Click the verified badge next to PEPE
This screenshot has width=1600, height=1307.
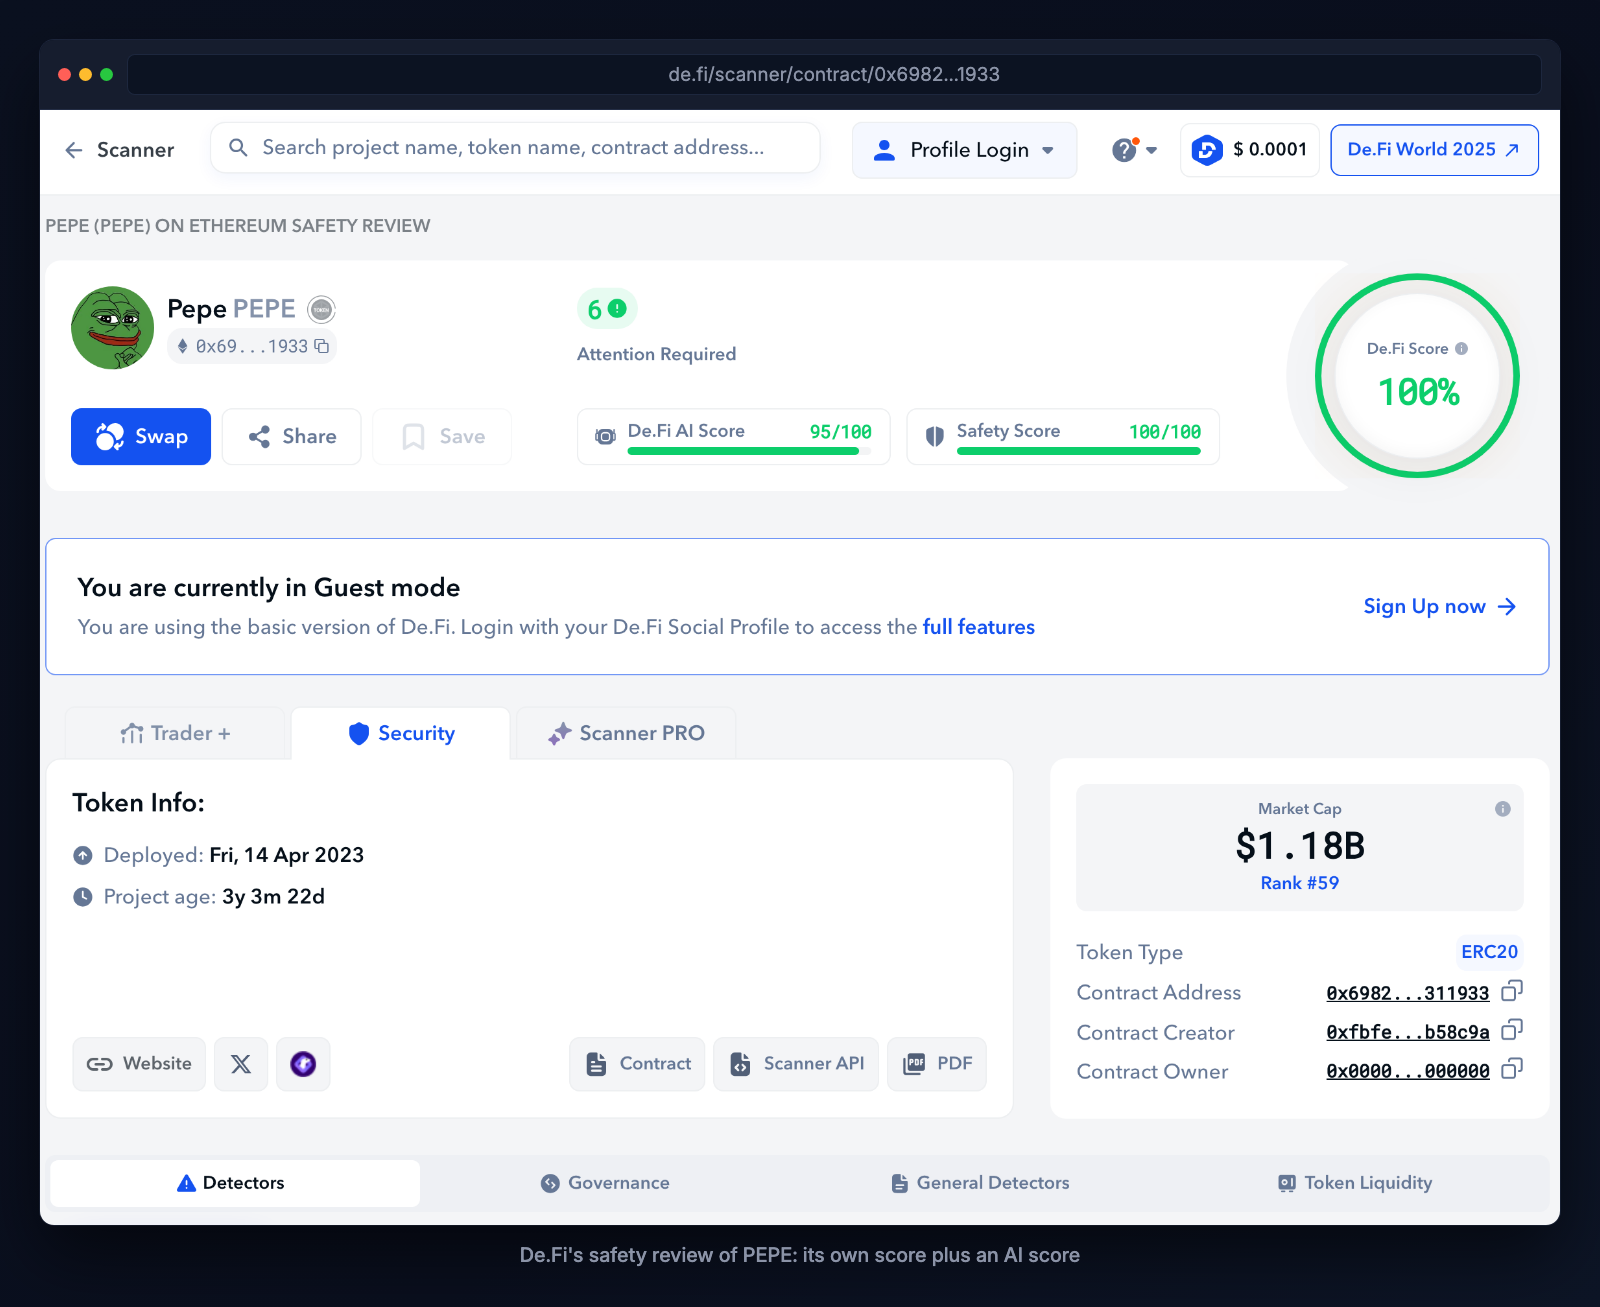tap(321, 310)
